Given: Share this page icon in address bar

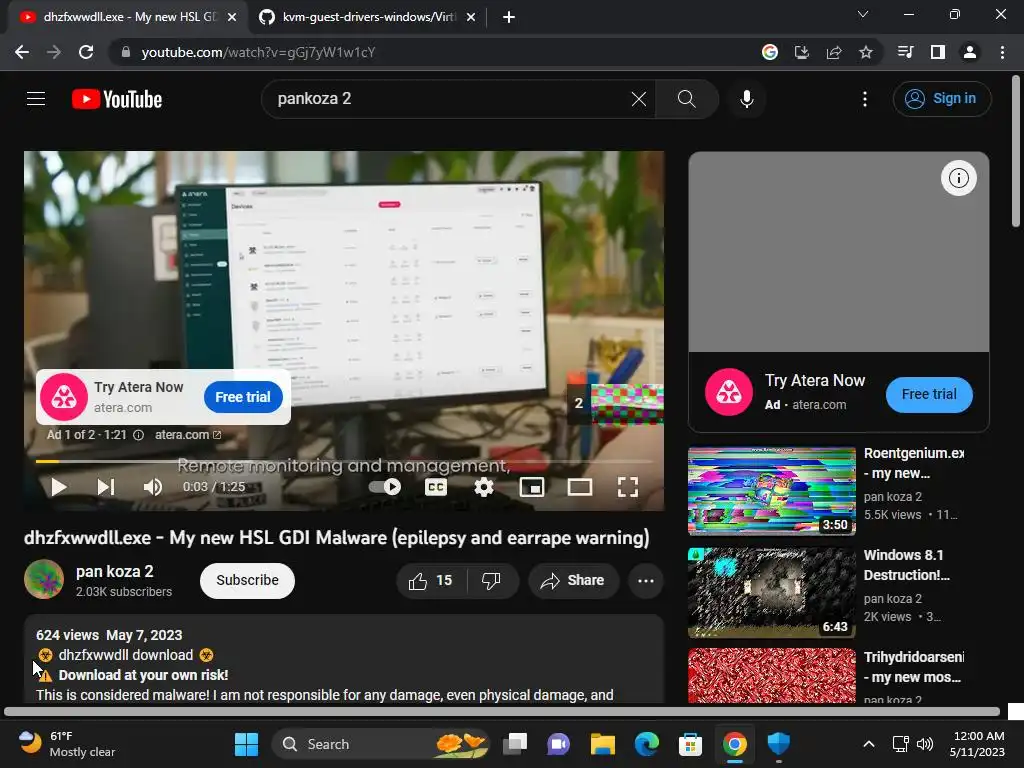Looking at the screenshot, I should [x=833, y=52].
